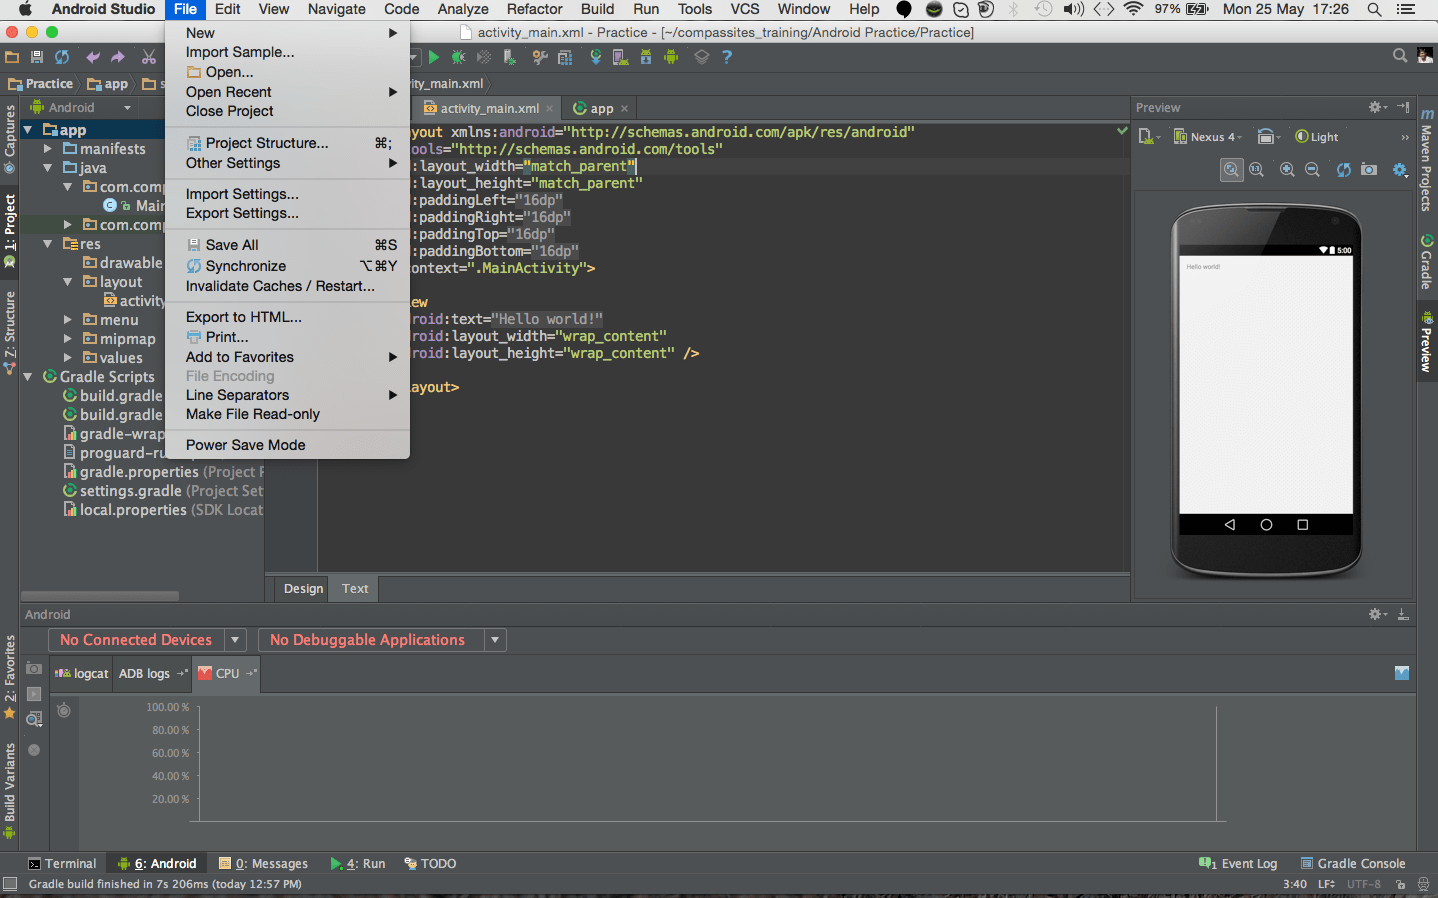Viewport: 1438px width, 898px height.
Task: Expand the manifests folder
Action: [47, 149]
